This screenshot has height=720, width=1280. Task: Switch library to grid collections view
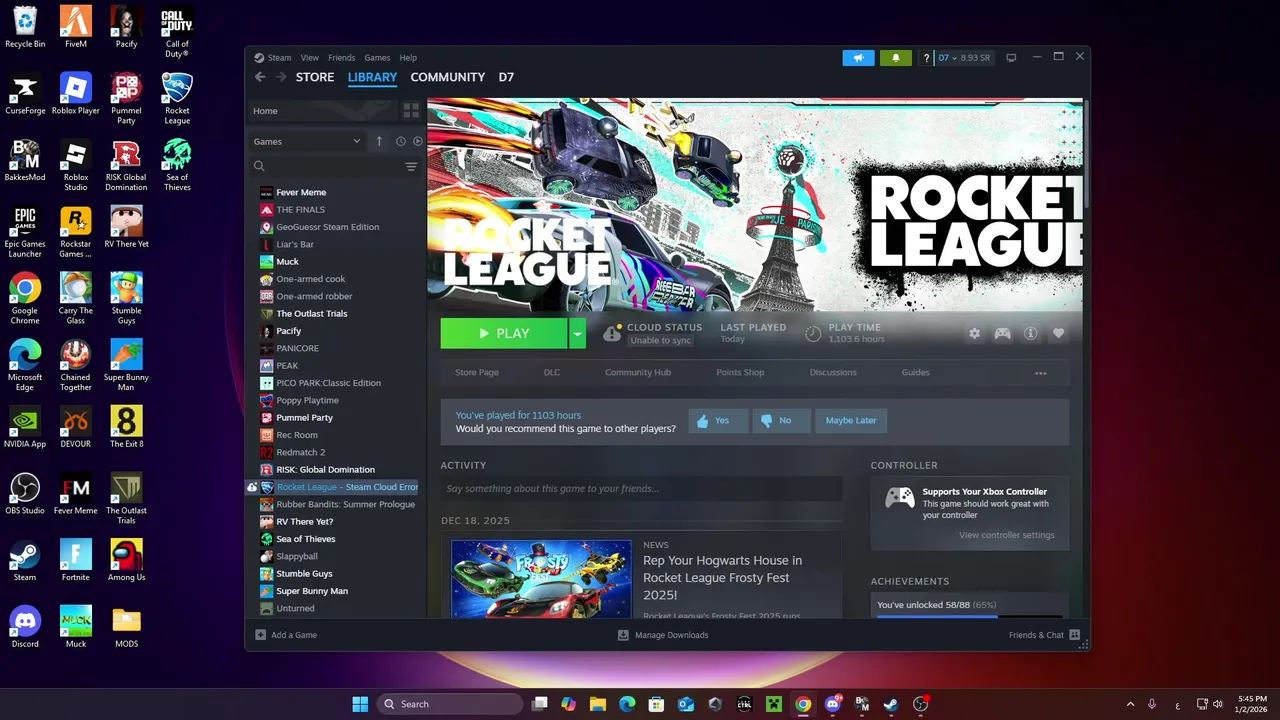click(411, 111)
